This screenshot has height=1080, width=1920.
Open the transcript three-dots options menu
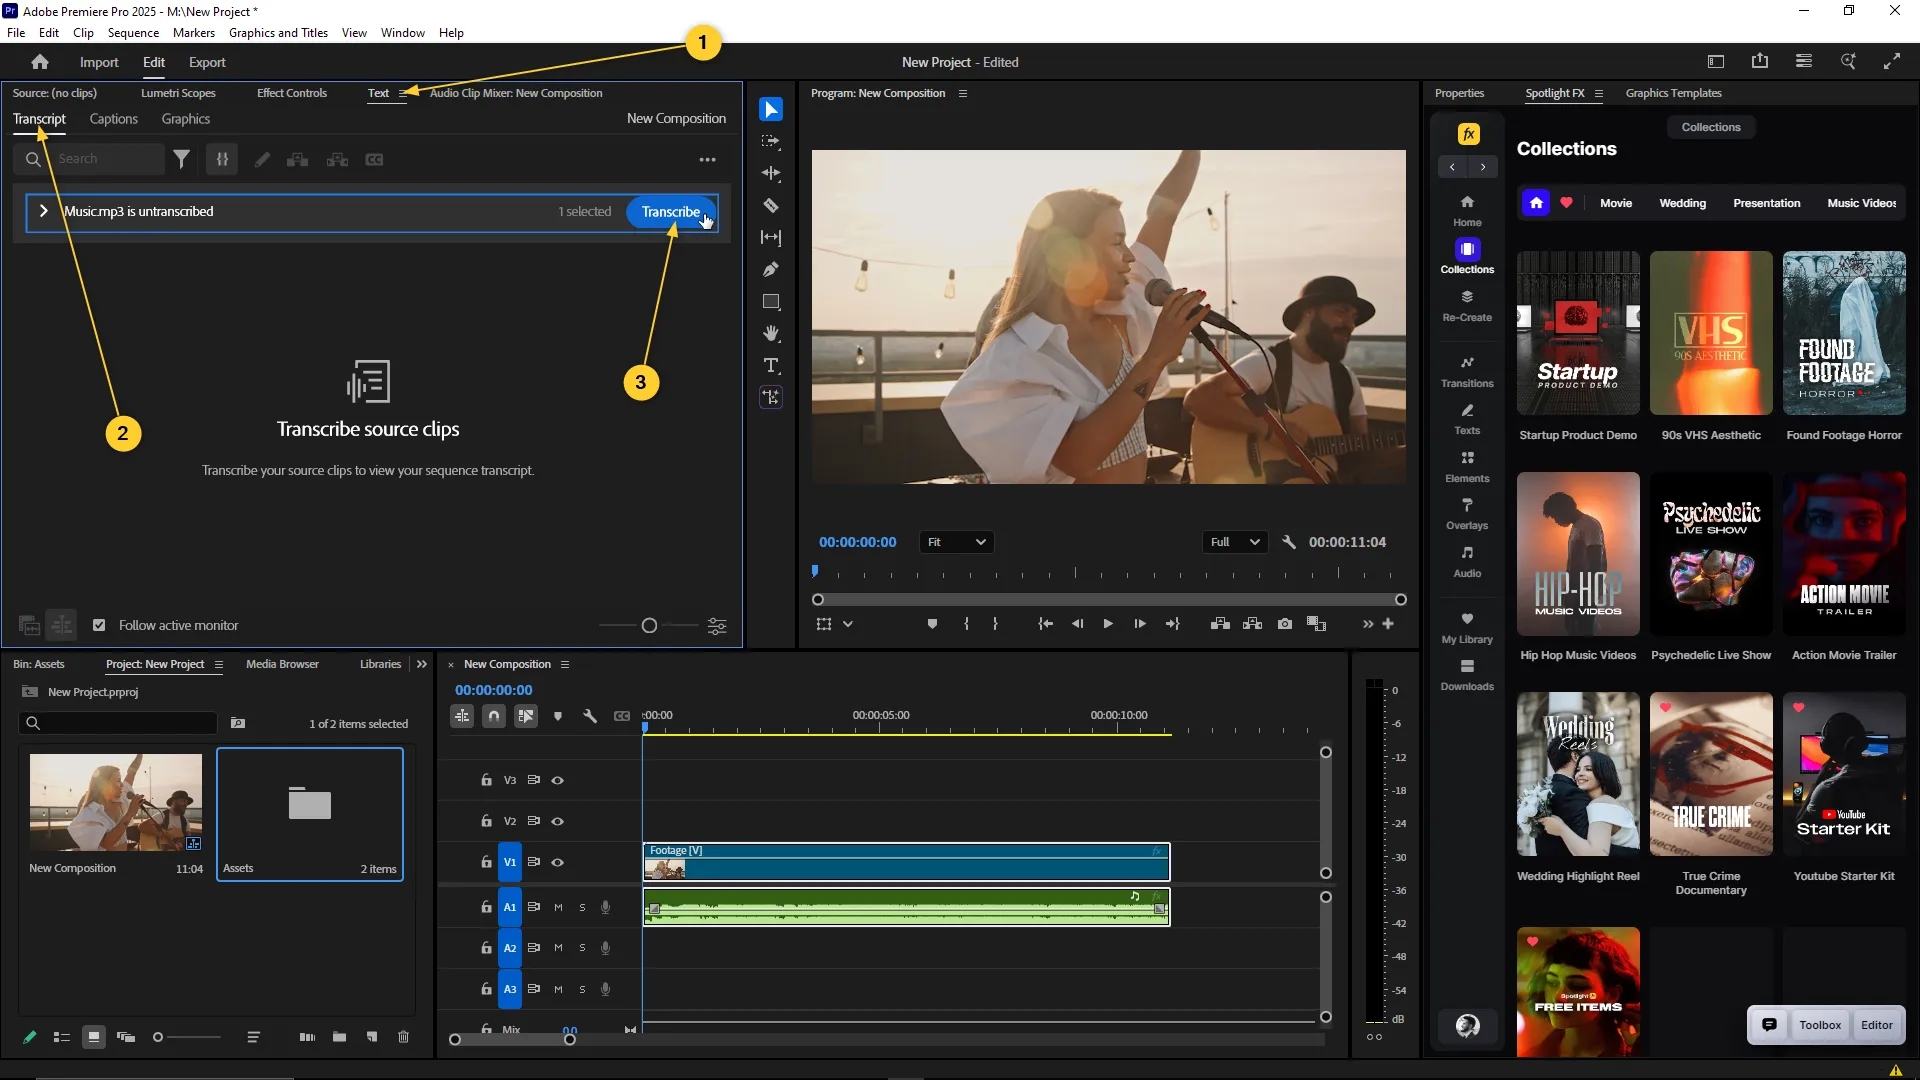(707, 159)
